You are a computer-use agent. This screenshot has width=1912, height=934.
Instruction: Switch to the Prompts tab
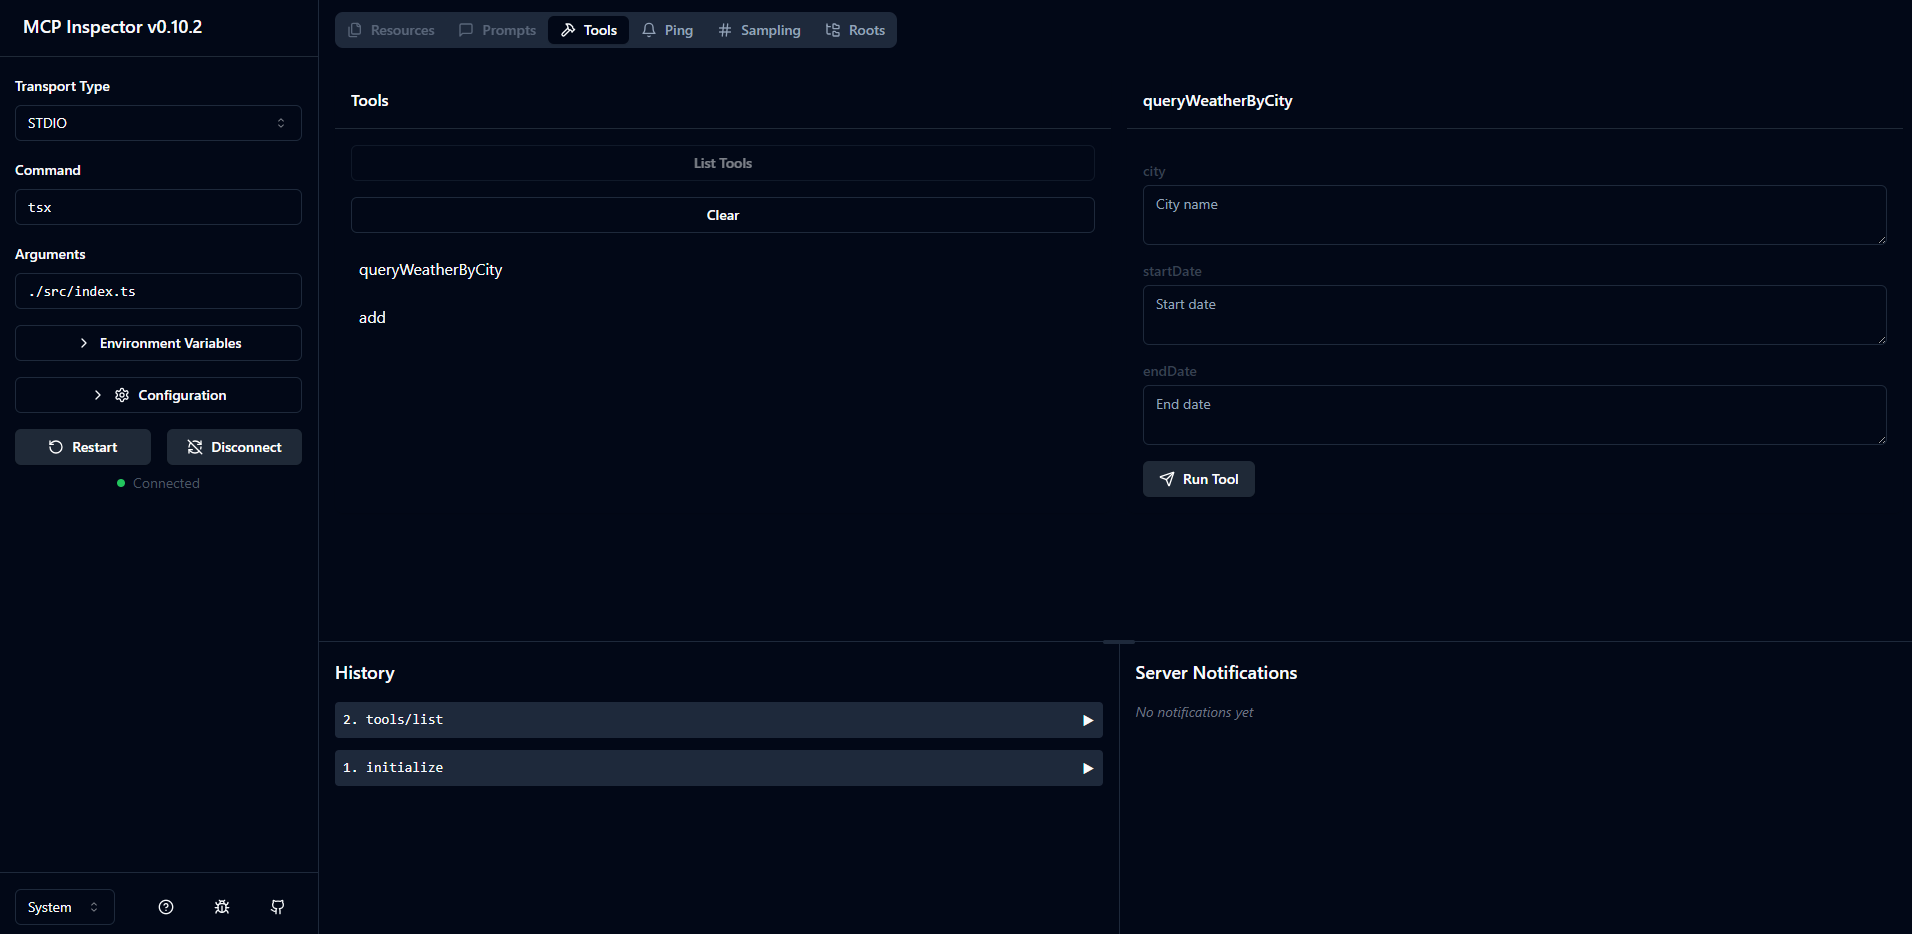[497, 30]
